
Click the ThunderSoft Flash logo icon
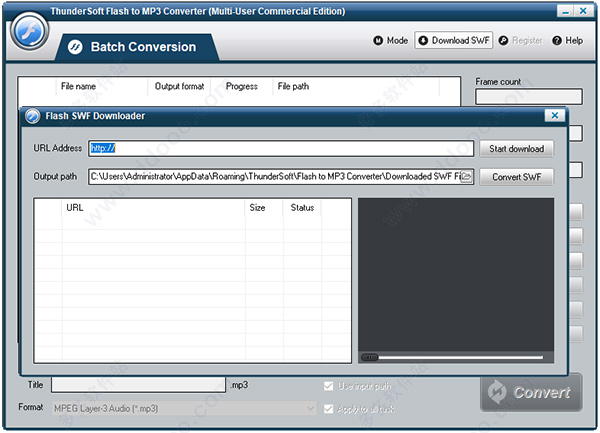29,31
